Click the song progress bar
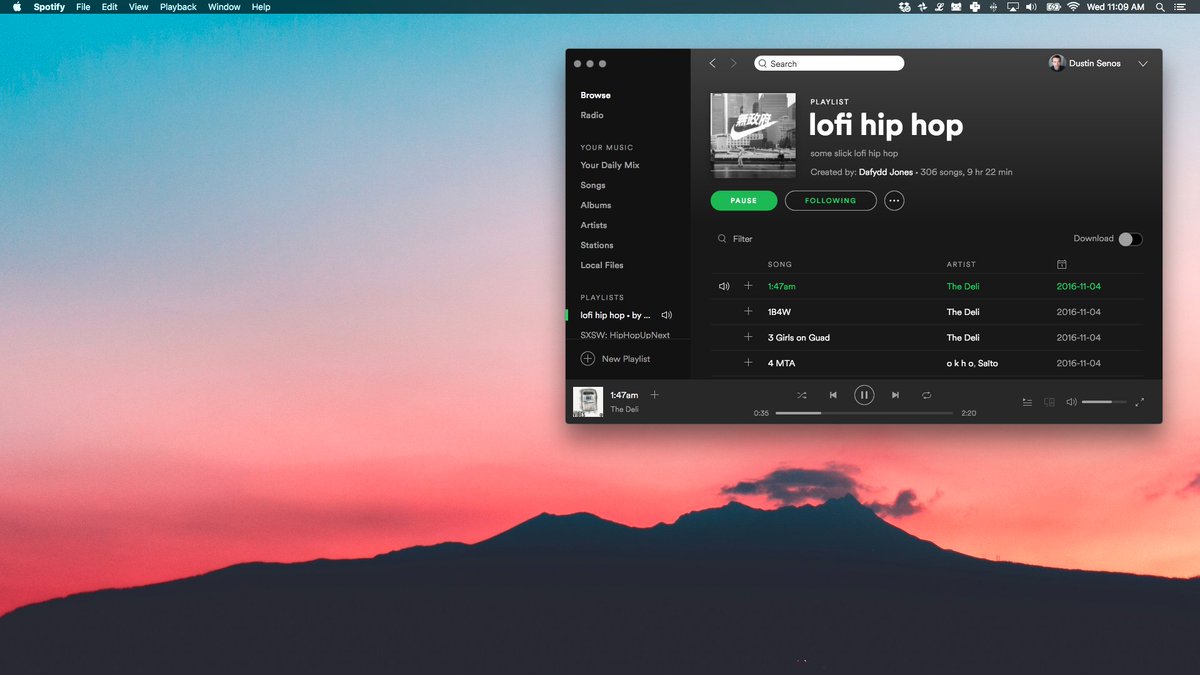This screenshot has height=675, width=1200. coord(864,412)
